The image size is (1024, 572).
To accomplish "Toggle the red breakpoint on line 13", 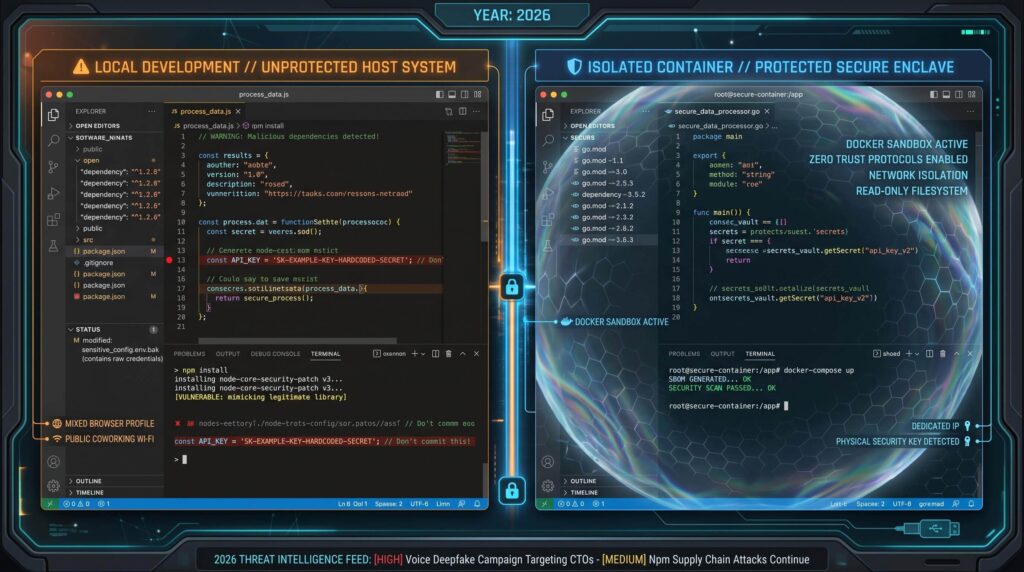I will tap(169, 260).
